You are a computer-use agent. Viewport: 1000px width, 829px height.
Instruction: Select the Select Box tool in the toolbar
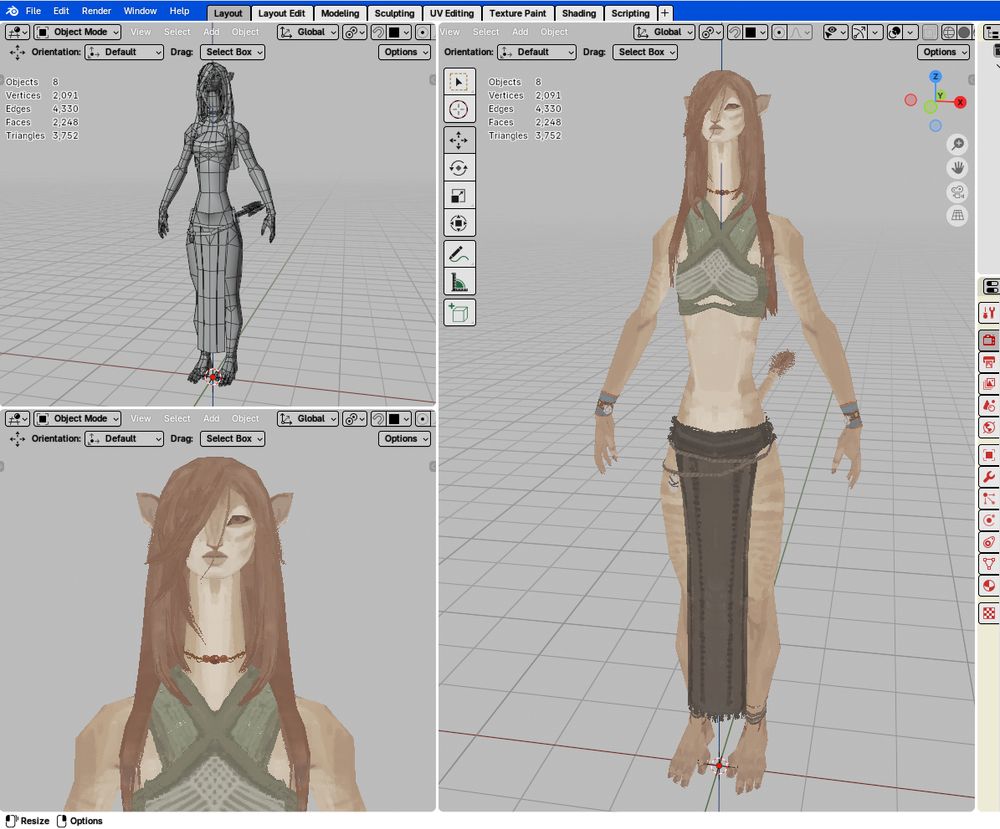click(459, 82)
